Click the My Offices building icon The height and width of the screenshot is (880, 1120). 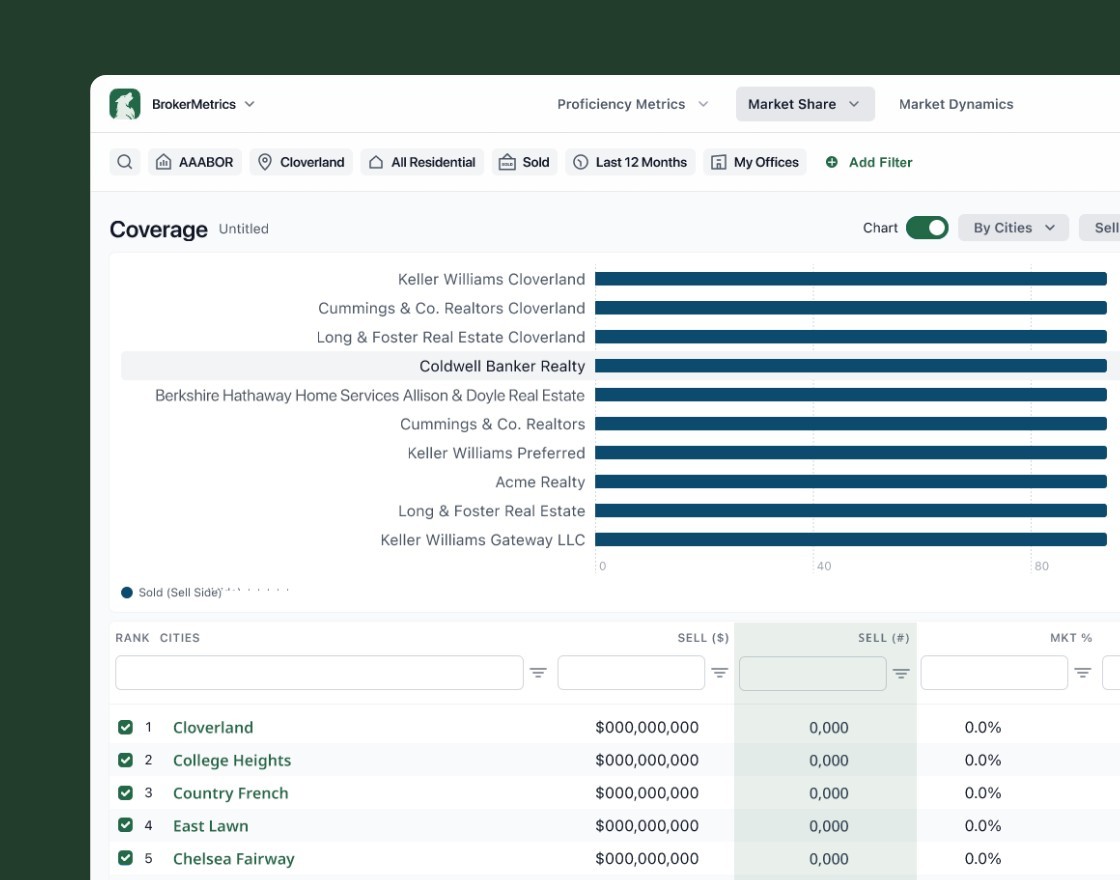[x=719, y=162]
